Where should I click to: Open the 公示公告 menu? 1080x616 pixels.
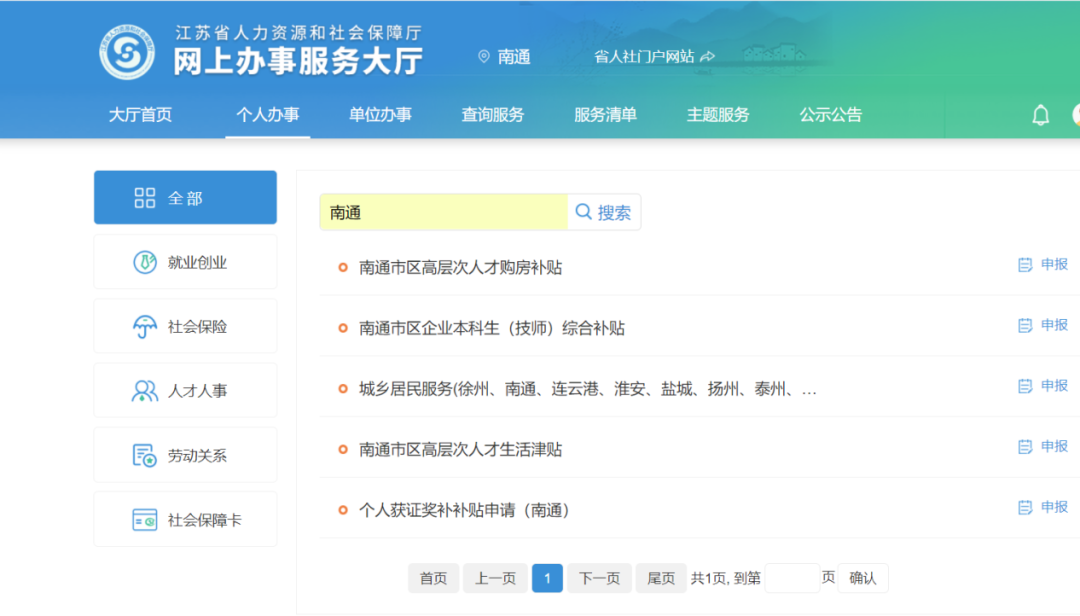830,114
